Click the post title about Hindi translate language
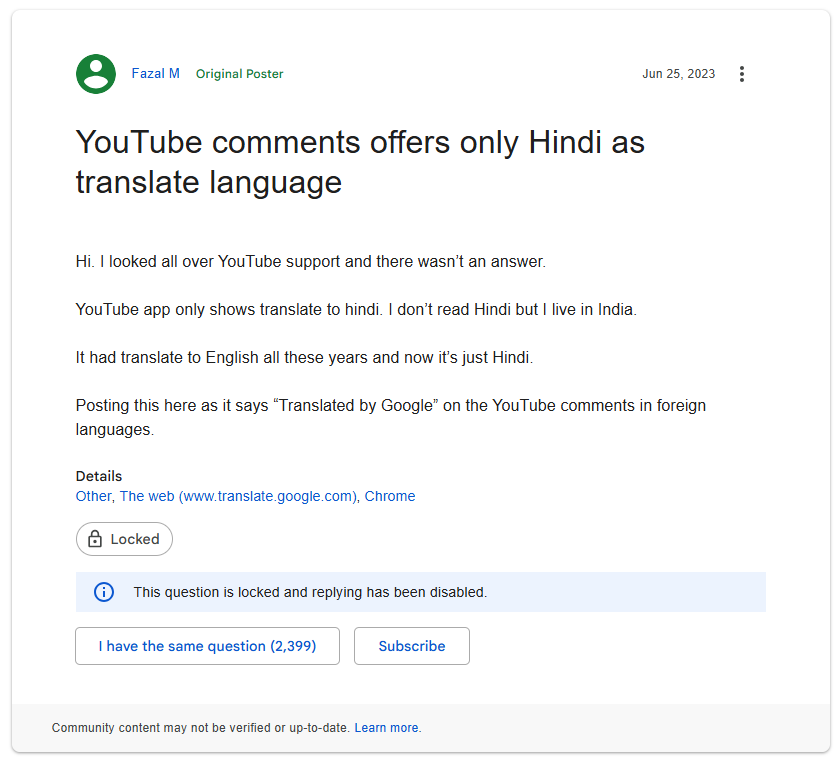Screen dimensions: 835x759 [360, 162]
